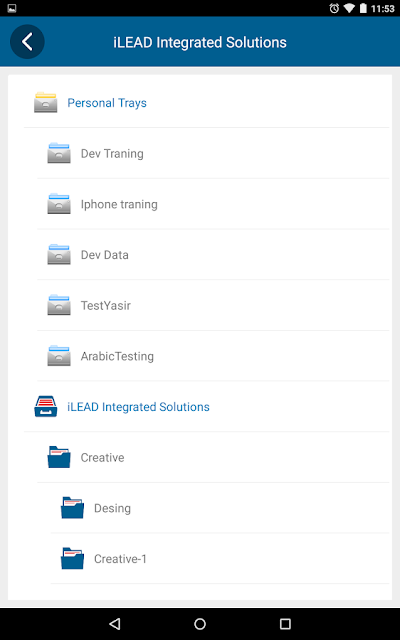Click the Creative folder icon
This screenshot has height=640, width=400.
[x=59, y=457]
